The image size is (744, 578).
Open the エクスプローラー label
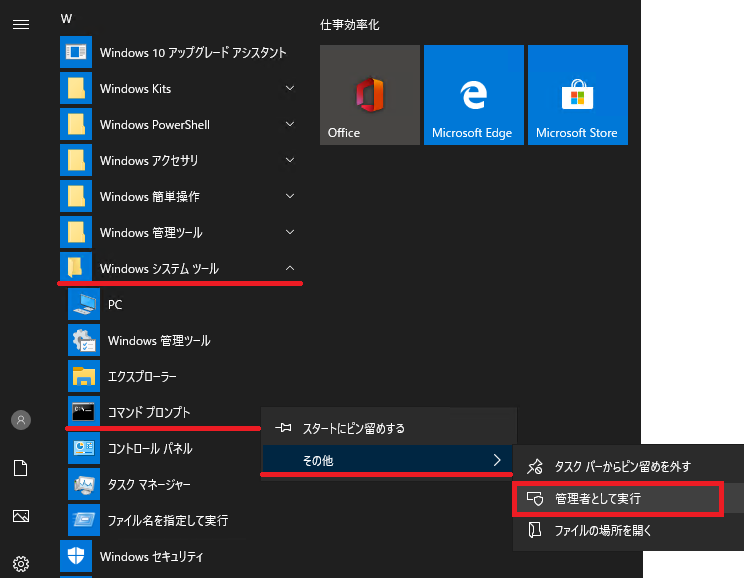coord(142,376)
